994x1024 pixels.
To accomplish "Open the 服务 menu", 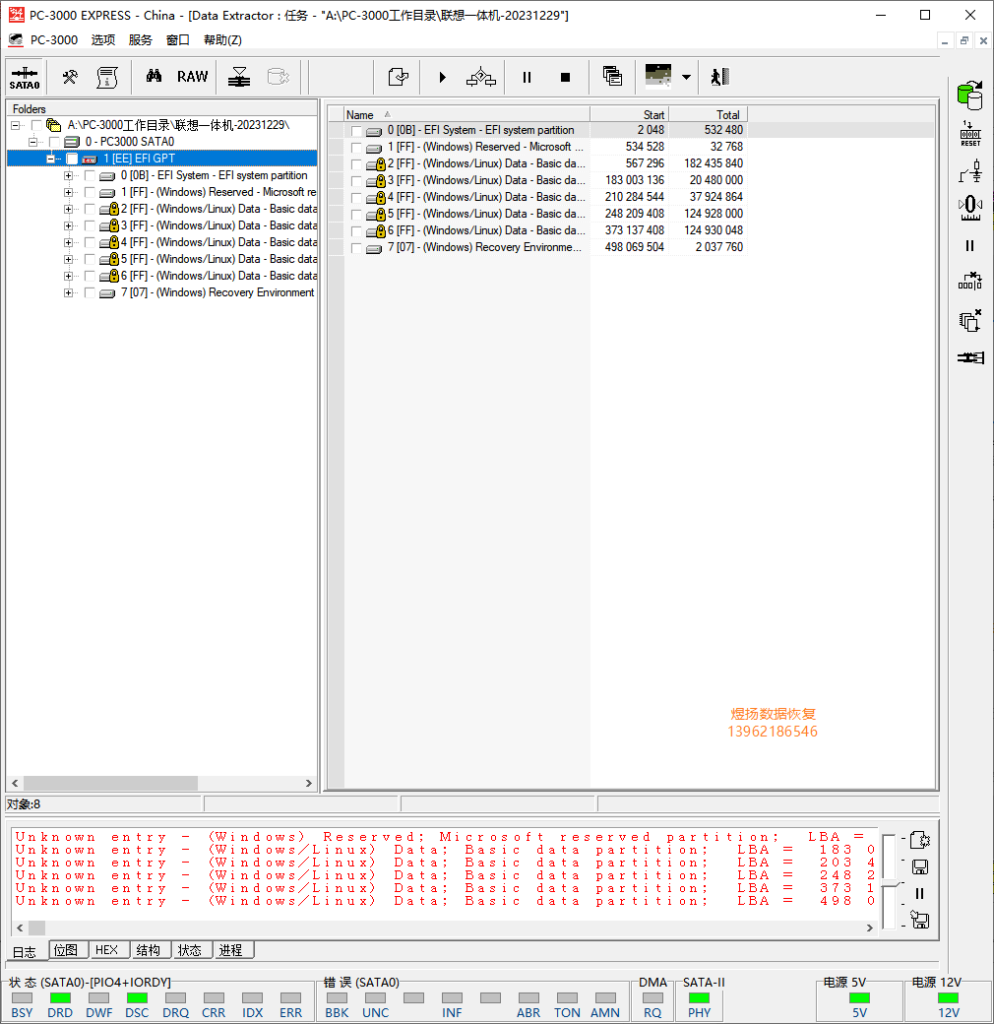I will (x=140, y=40).
